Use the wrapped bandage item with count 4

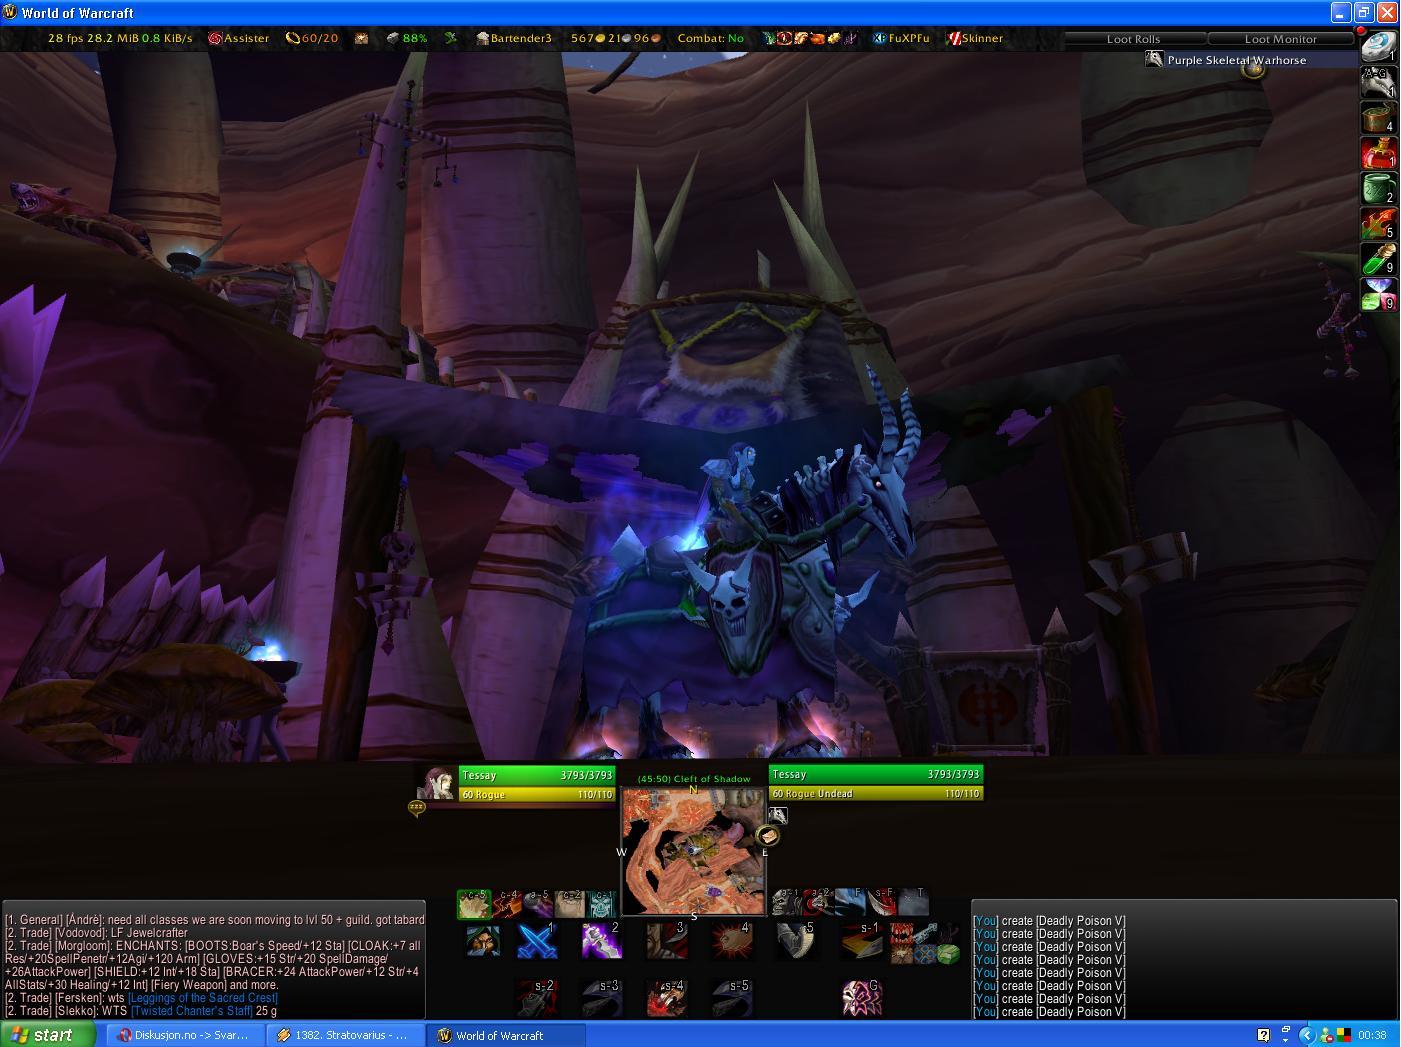(1379, 117)
